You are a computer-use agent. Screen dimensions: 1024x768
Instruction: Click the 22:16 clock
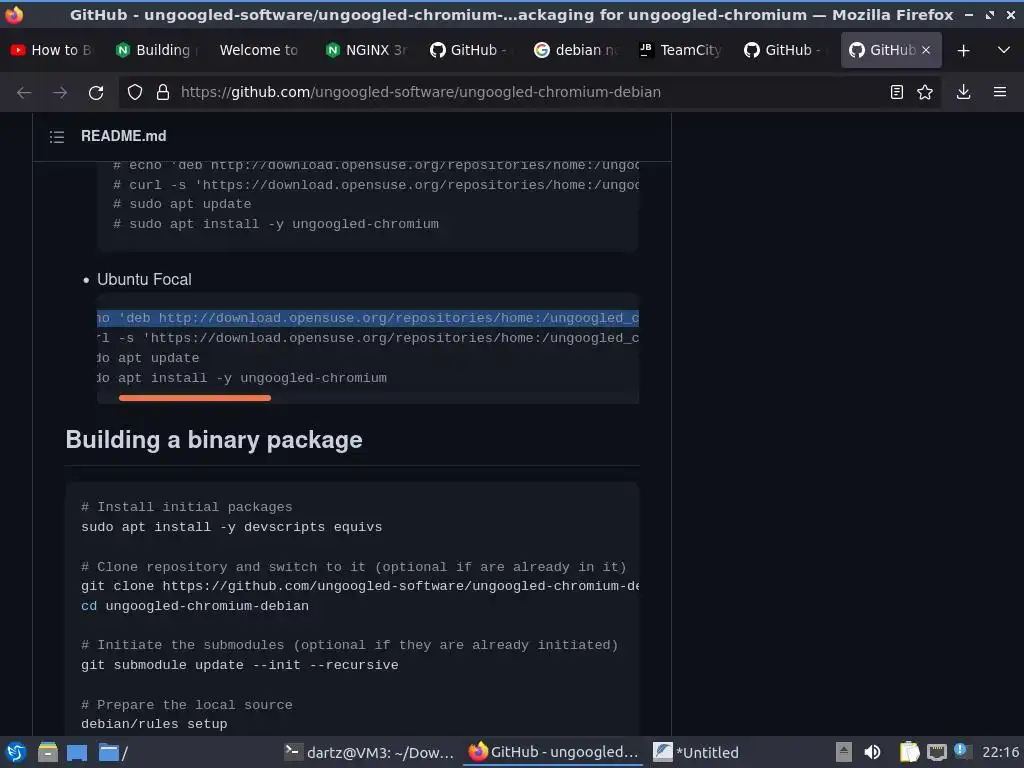1000,752
